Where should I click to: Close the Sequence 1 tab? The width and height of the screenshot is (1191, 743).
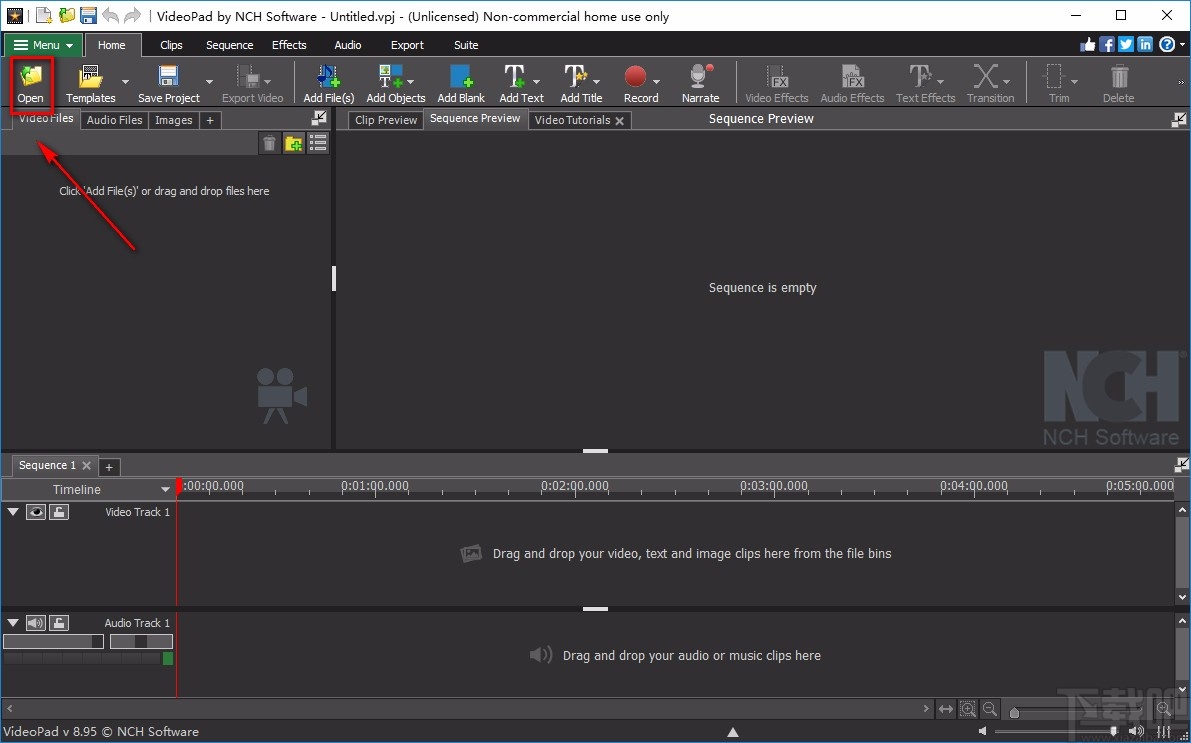coord(87,466)
